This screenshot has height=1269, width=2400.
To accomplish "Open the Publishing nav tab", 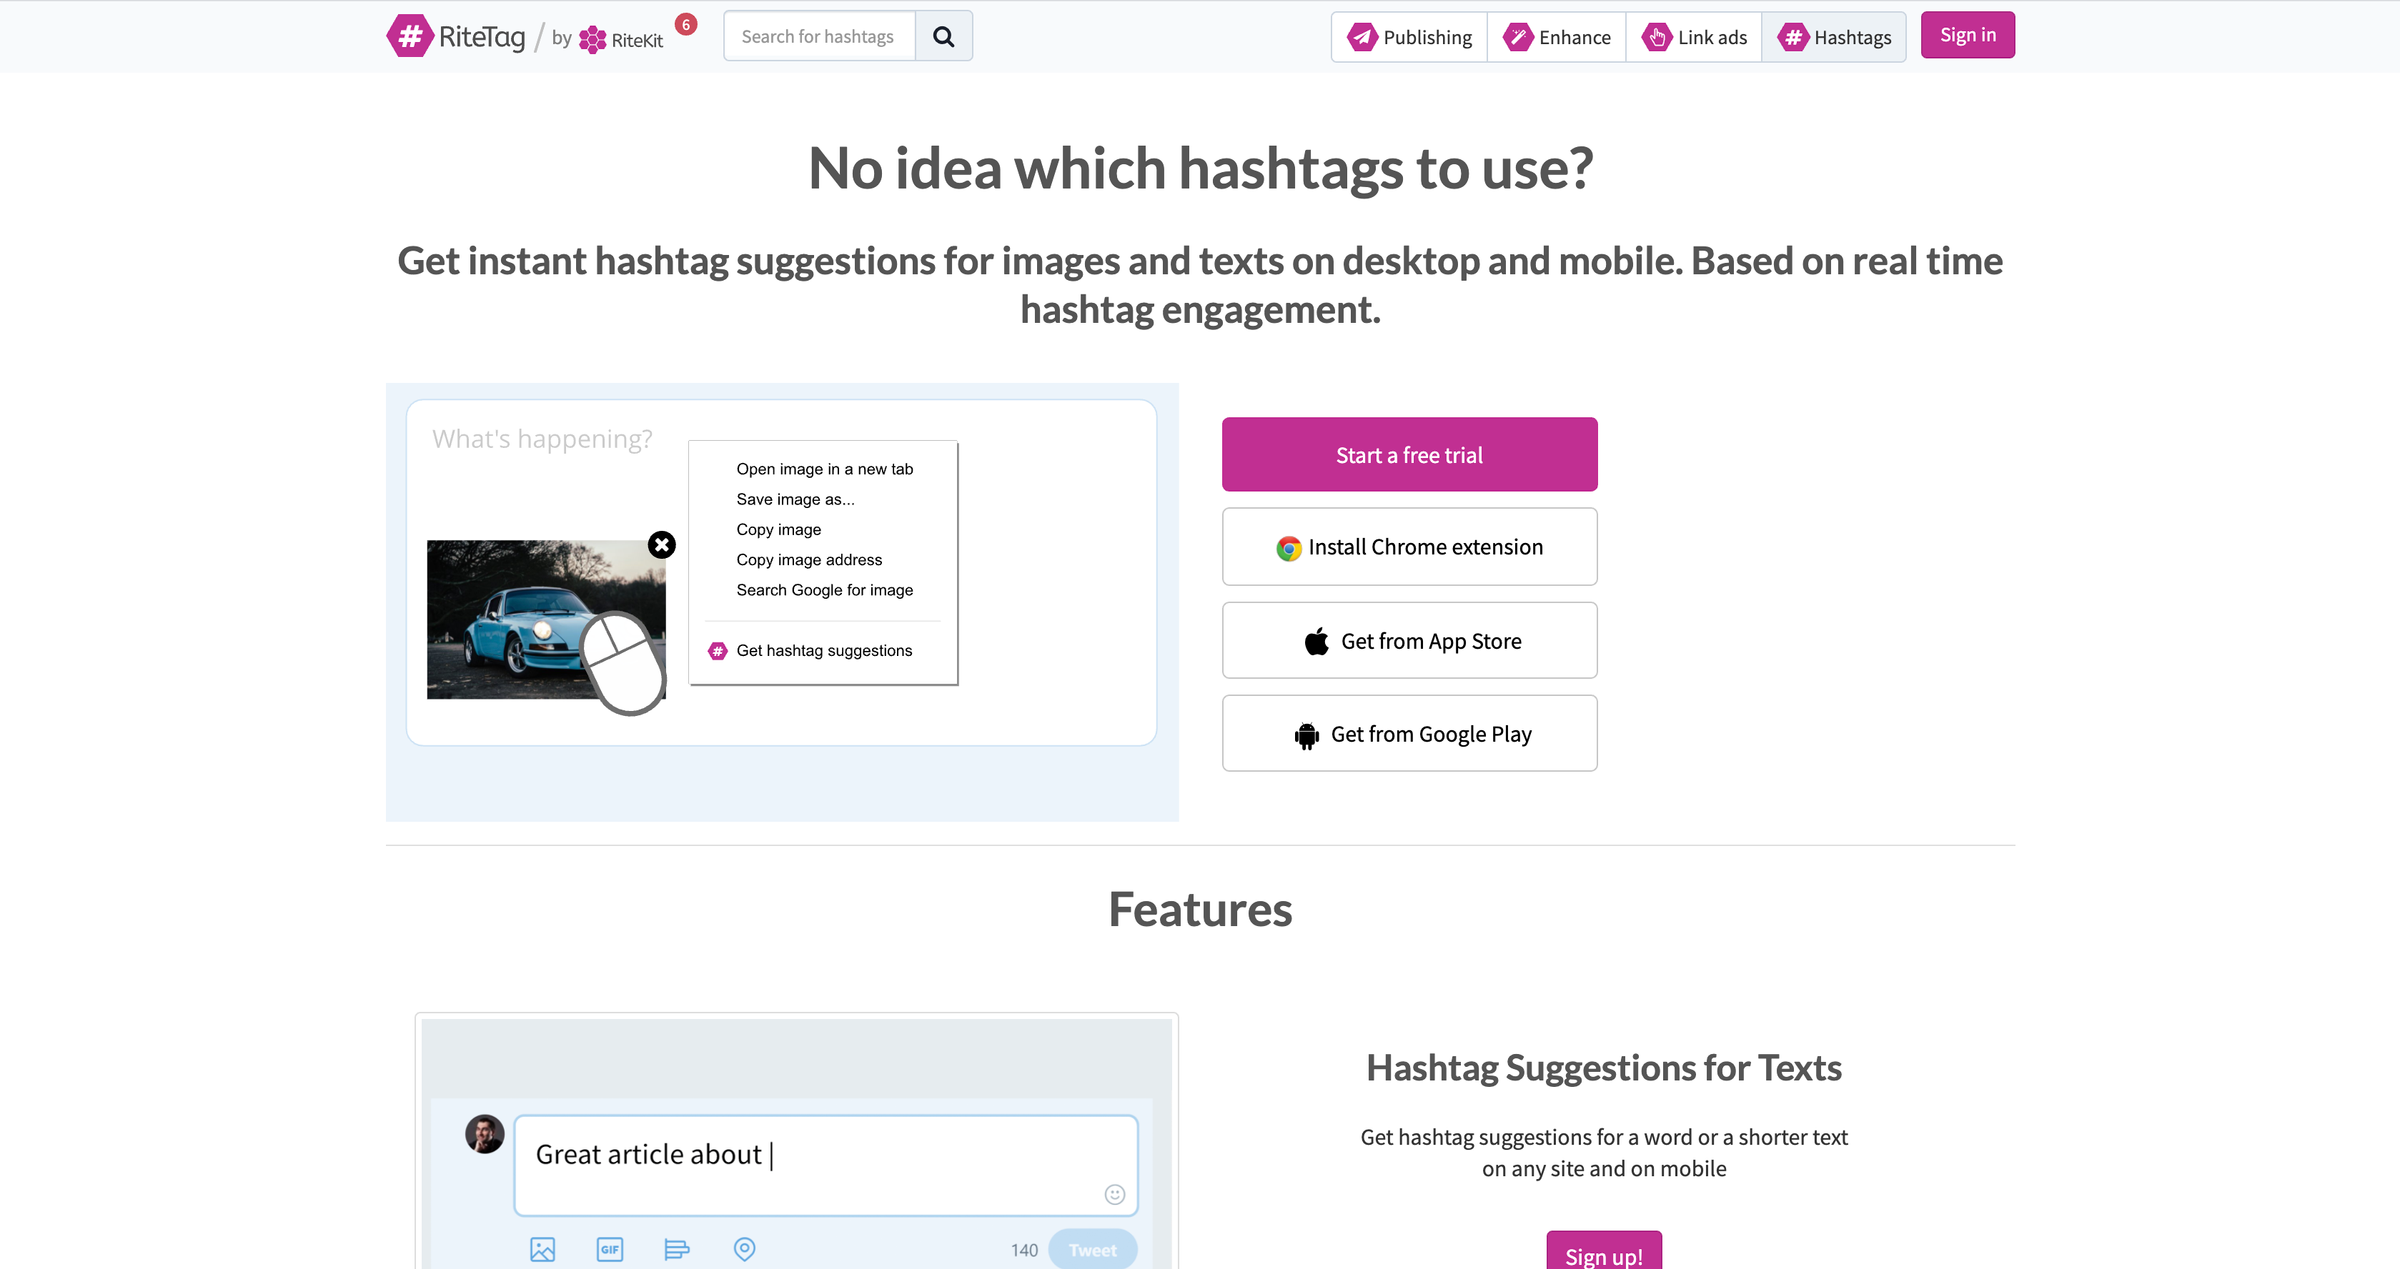I will click(1409, 37).
